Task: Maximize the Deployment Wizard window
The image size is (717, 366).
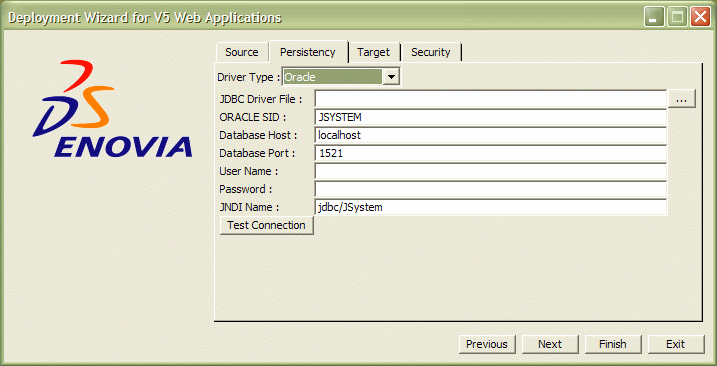Action: (677, 18)
